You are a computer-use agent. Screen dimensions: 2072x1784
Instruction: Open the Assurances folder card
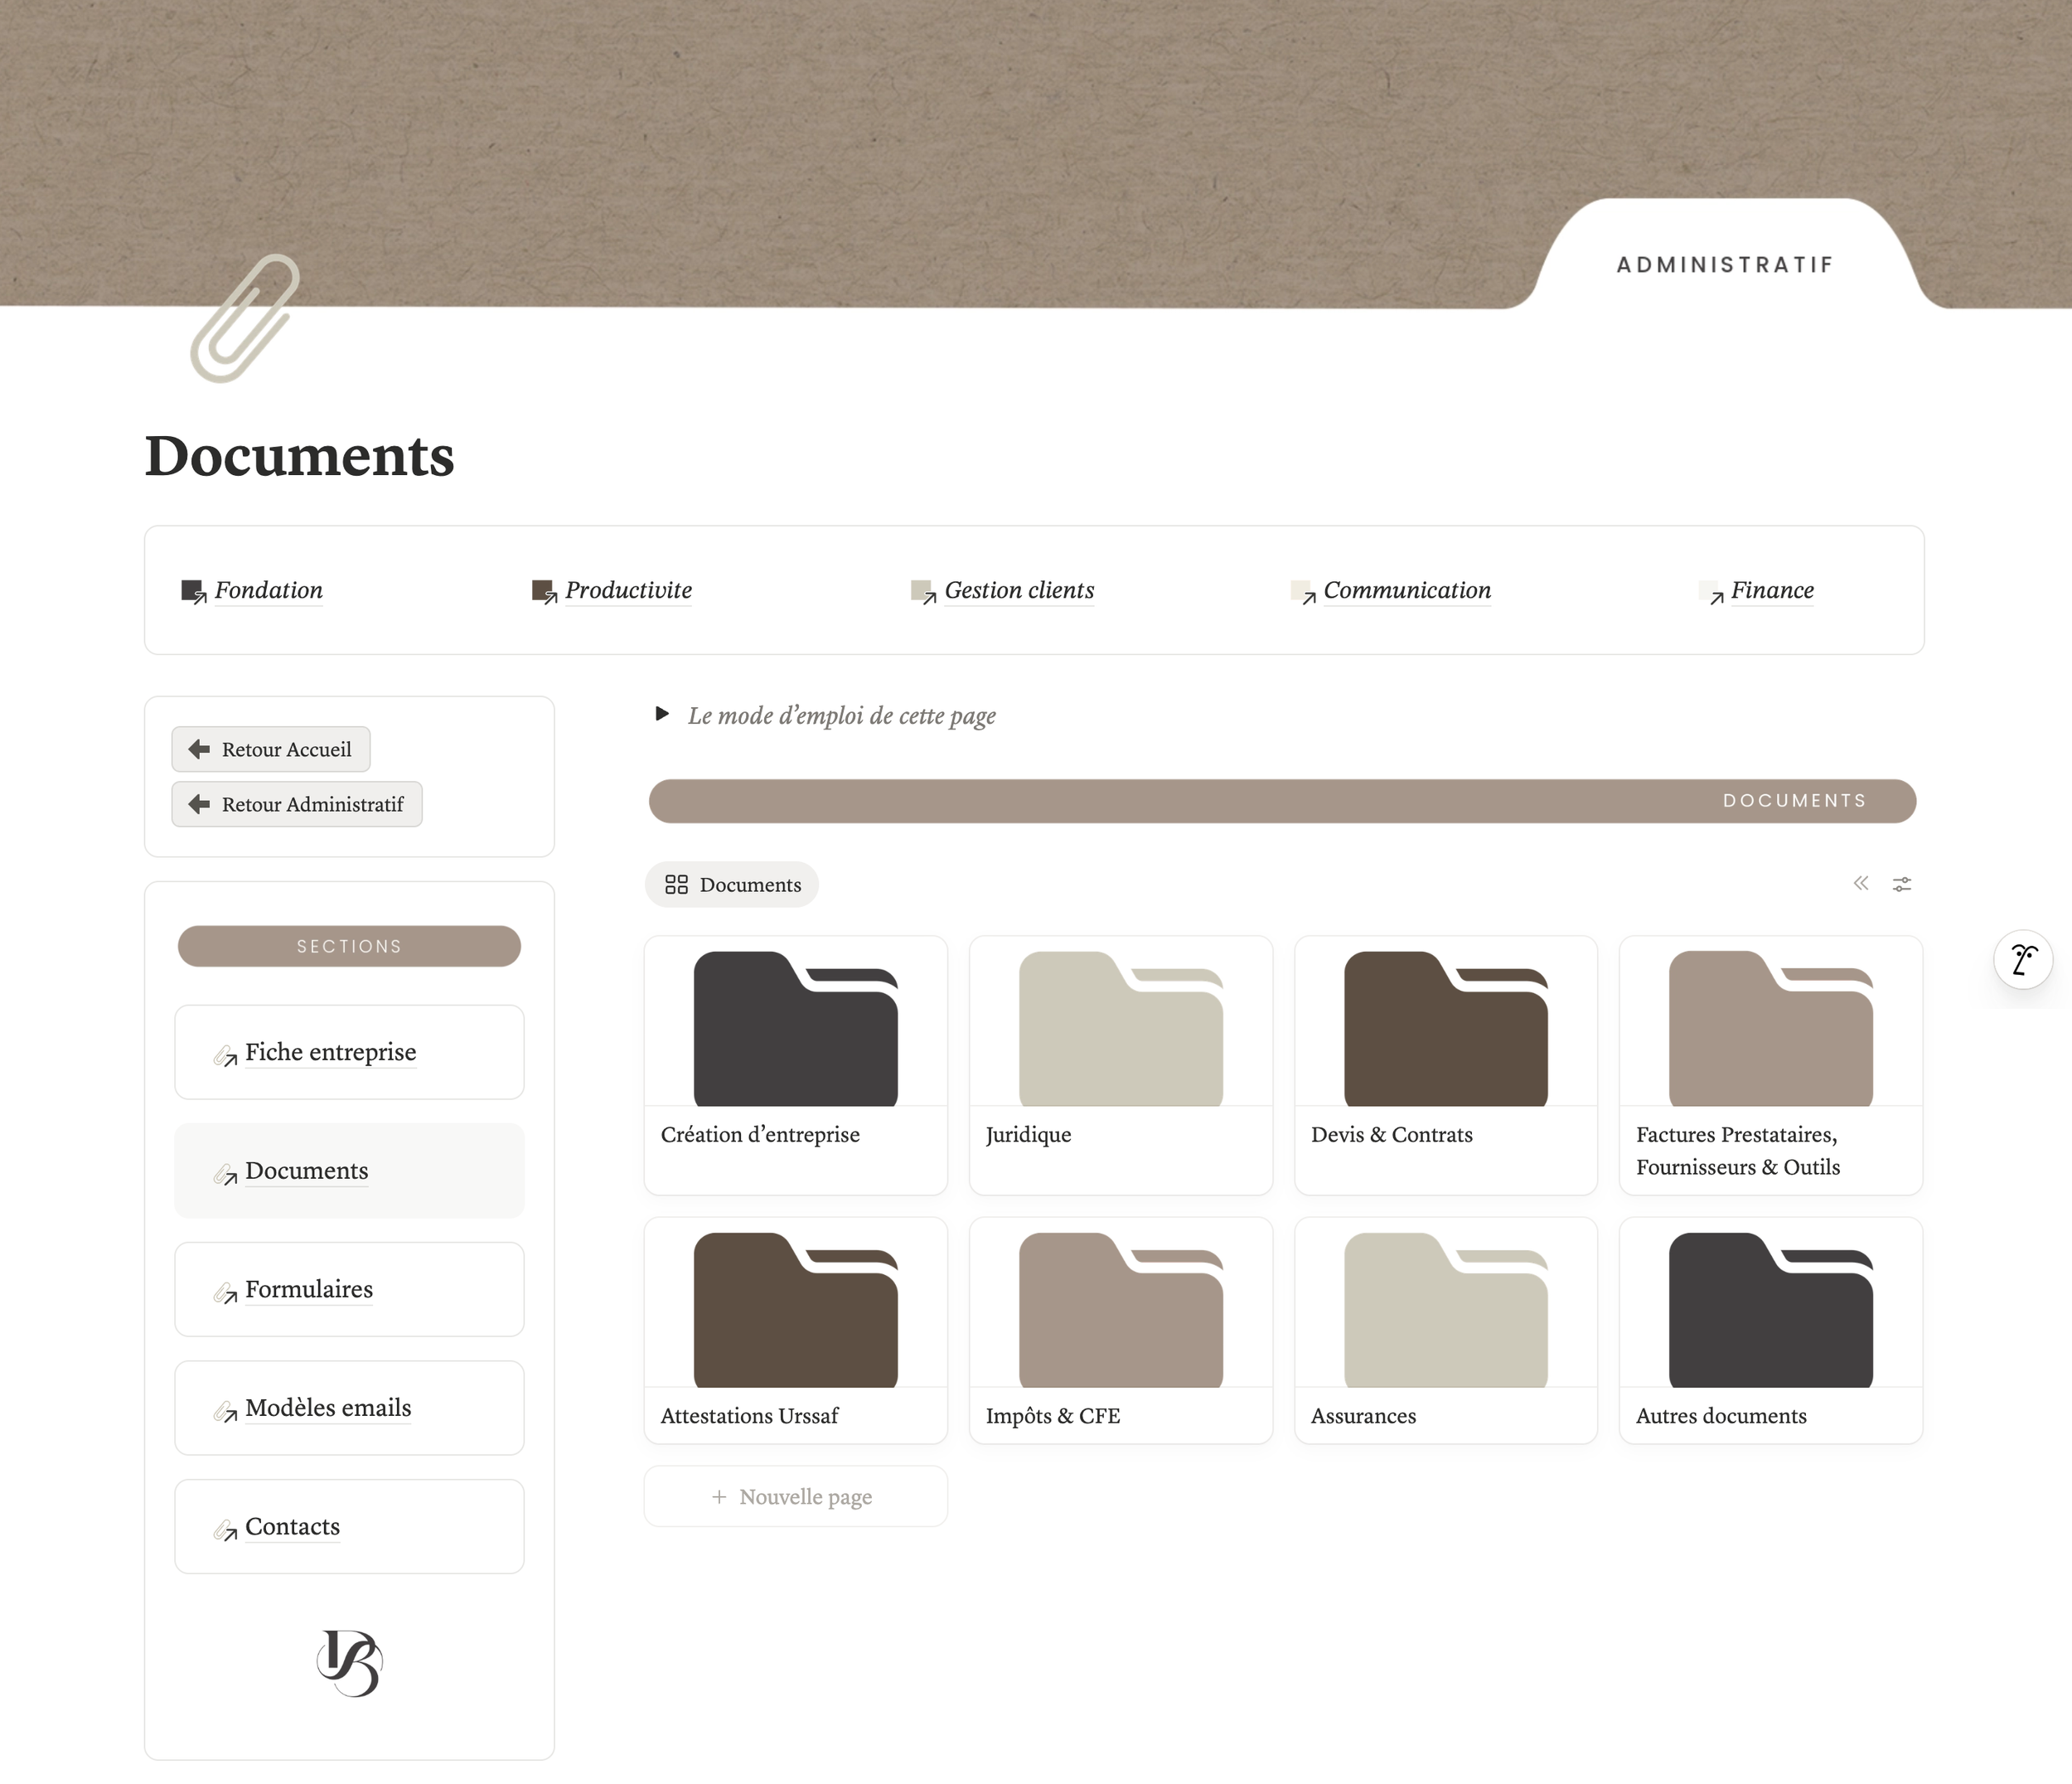1446,1330
